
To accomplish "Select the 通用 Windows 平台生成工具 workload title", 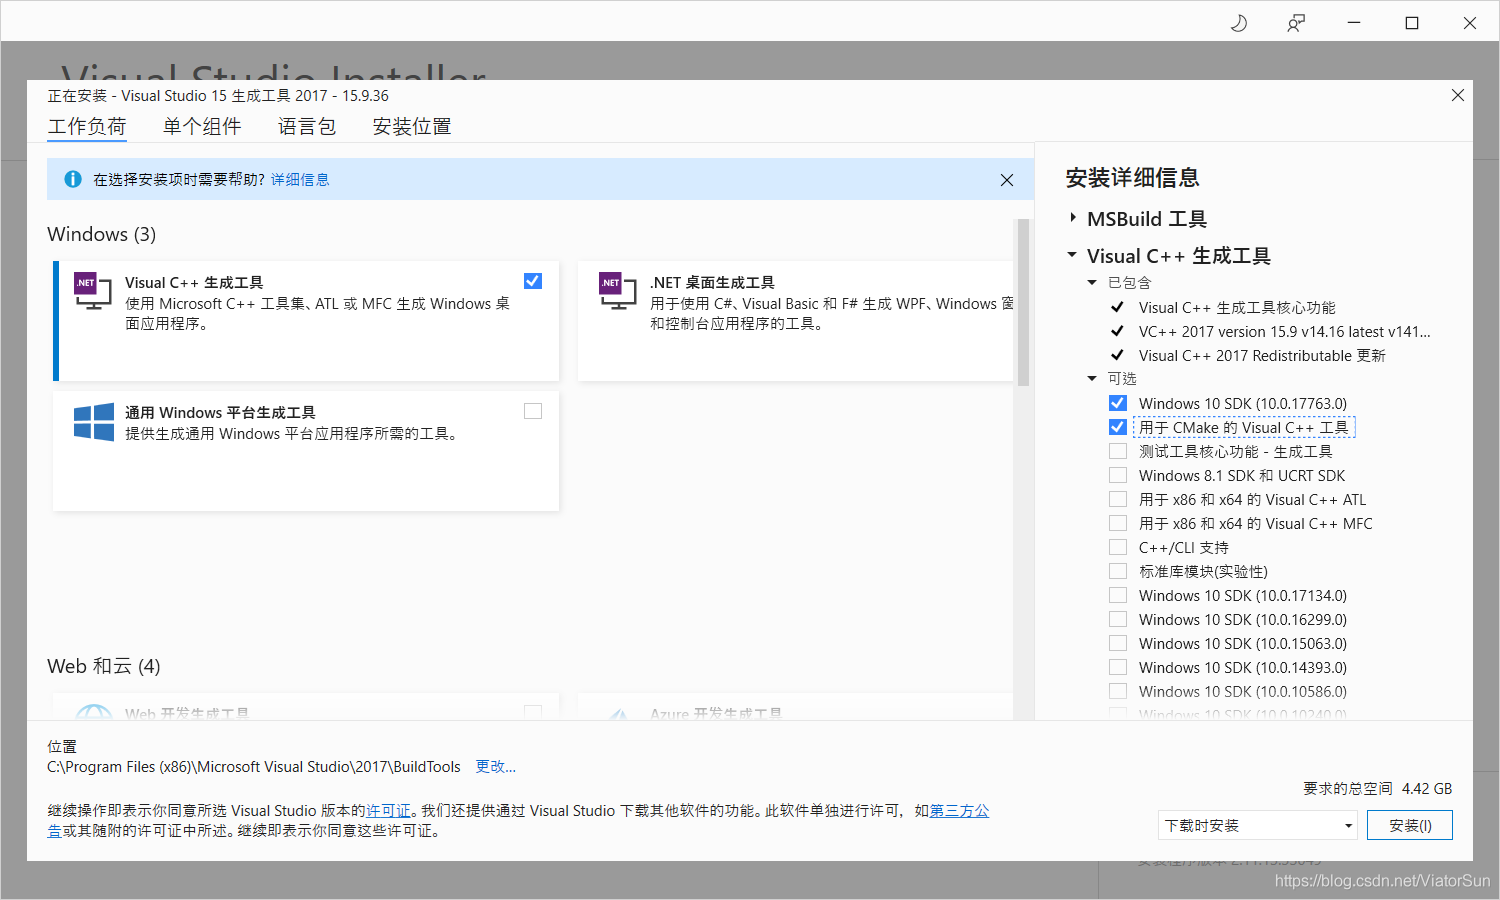I will pos(220,413).
